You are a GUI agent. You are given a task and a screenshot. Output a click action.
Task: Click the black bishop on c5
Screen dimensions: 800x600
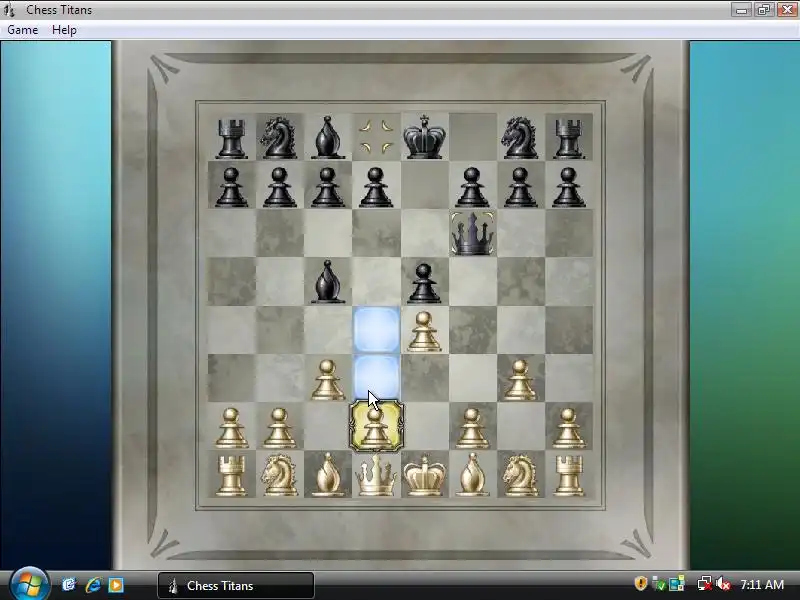click(x=328, y=282)
